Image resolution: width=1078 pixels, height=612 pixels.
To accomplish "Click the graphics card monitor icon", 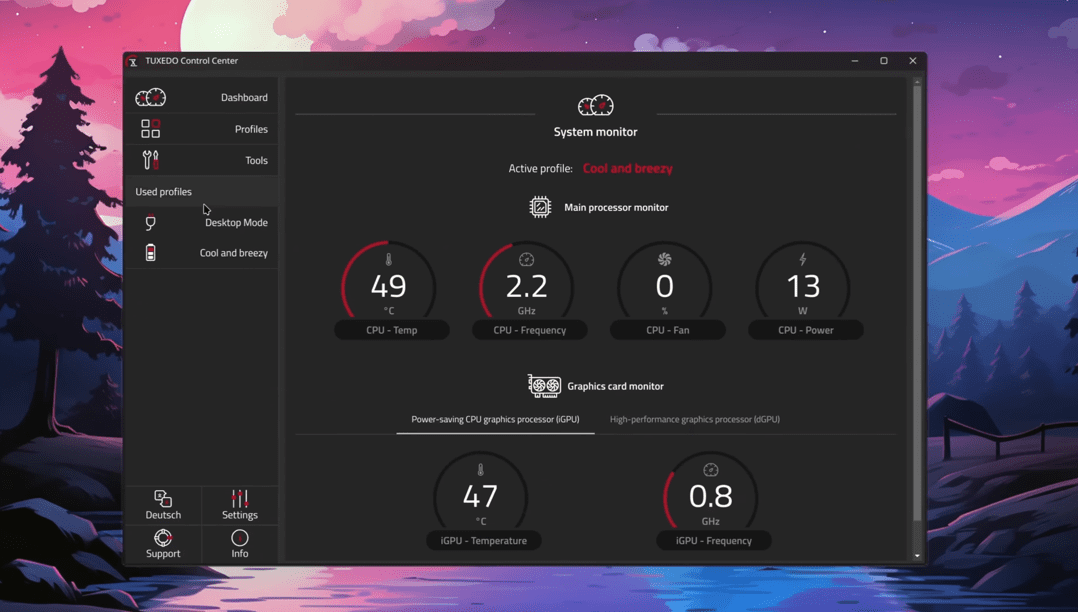I will pyautogui.click(x=544, y=386).
